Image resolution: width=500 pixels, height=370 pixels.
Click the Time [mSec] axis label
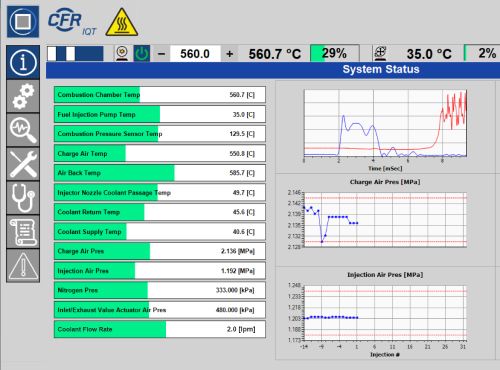coord(385,168)
